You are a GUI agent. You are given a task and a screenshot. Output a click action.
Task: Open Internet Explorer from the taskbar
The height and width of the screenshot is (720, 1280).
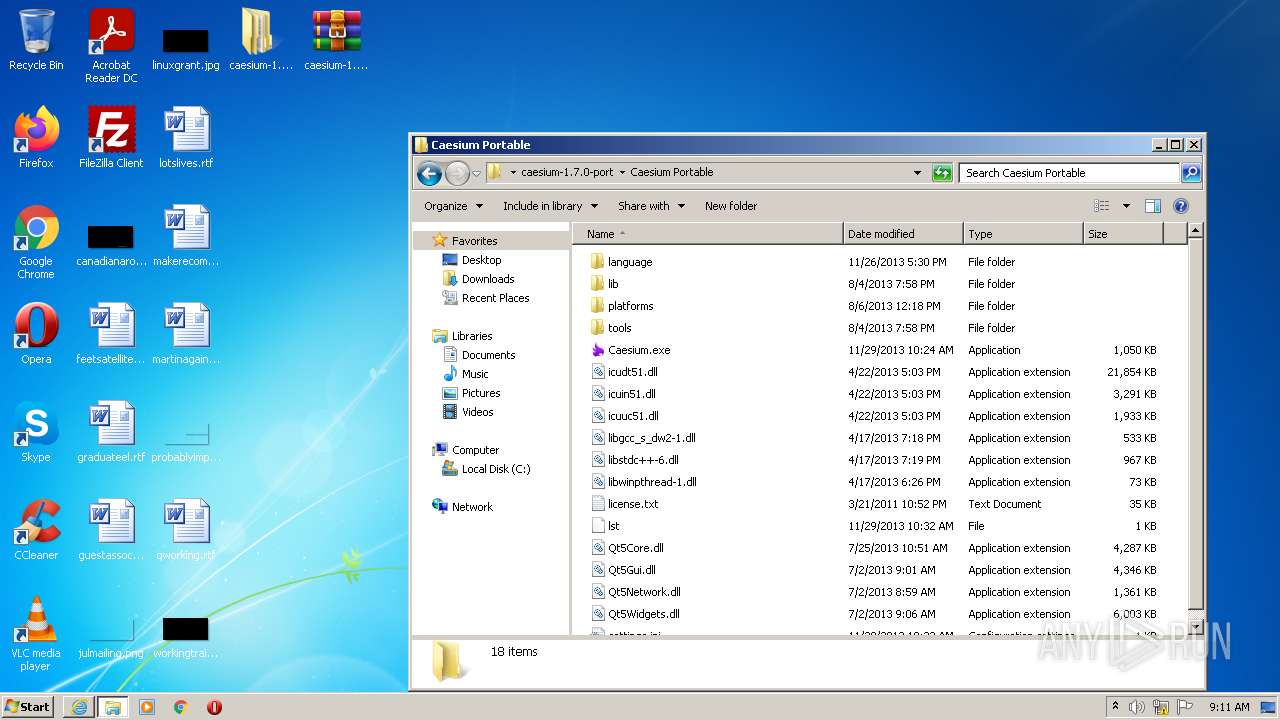79,707
